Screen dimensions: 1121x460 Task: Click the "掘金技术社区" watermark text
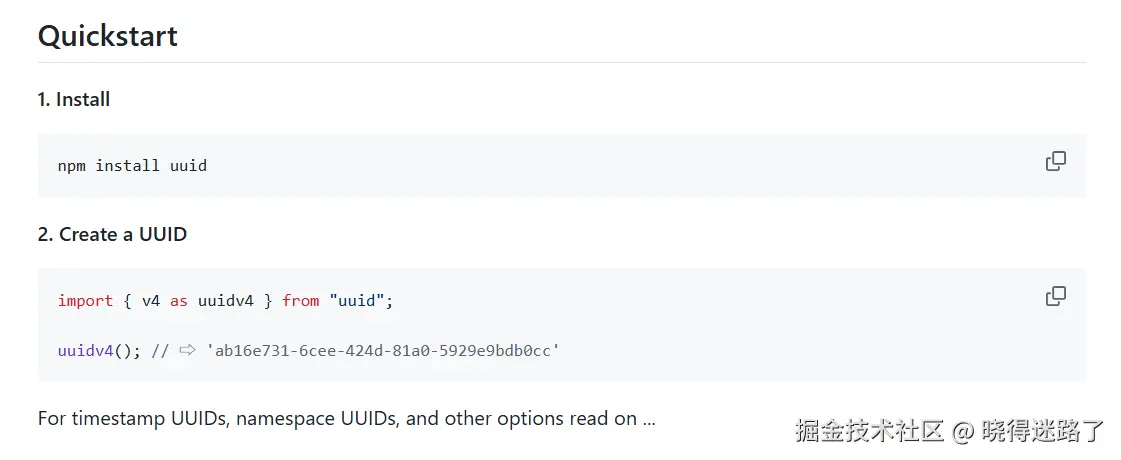(x=870, y=431)
